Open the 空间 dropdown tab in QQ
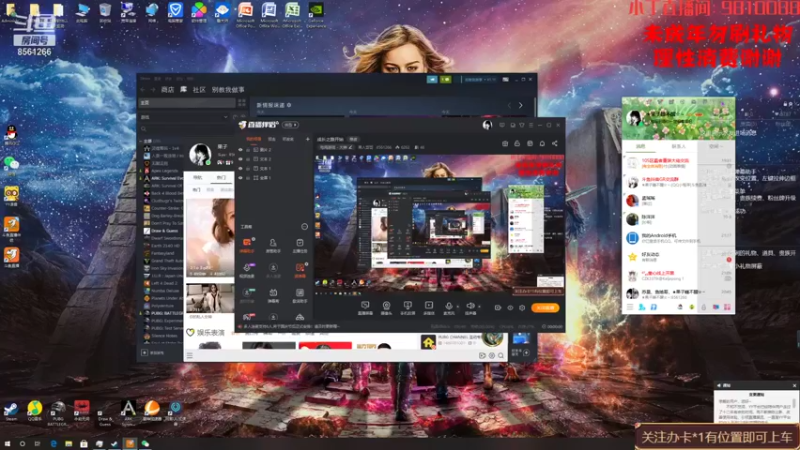Image resolution: width=800 pixels, height=450 pixels. 715,146
